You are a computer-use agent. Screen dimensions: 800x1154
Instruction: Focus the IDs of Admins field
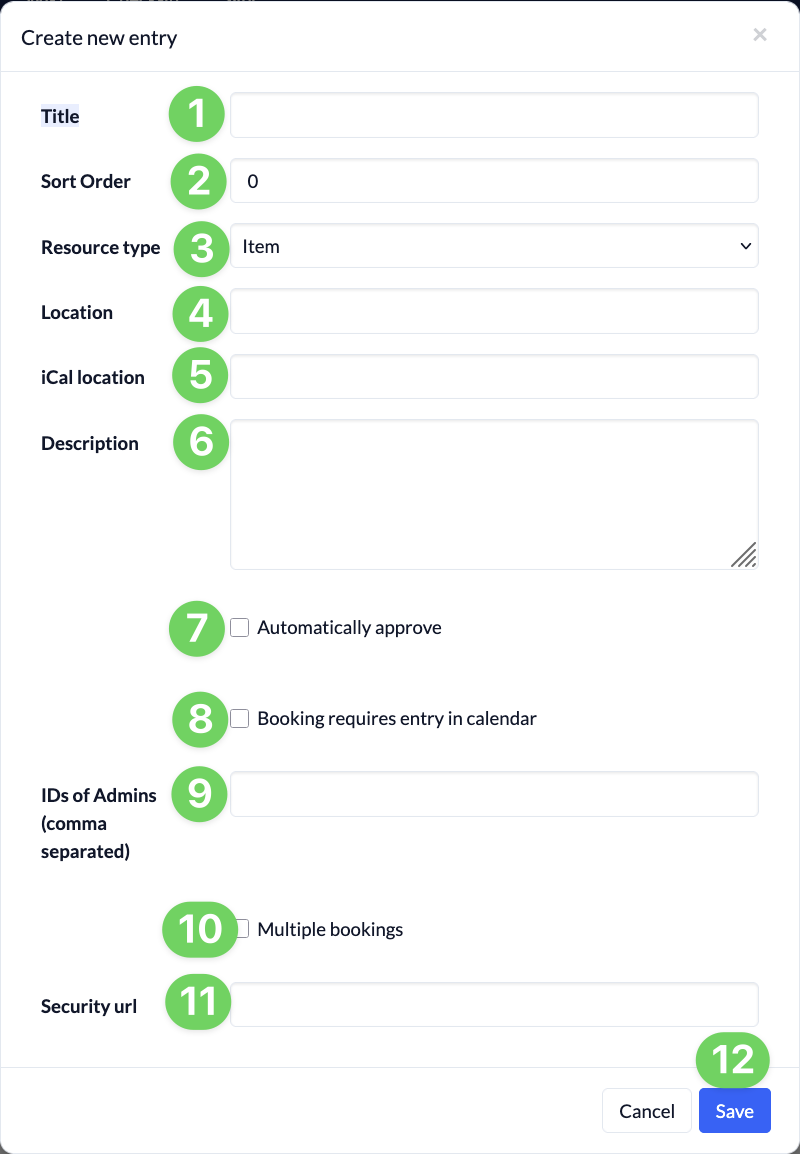point(494,794)
